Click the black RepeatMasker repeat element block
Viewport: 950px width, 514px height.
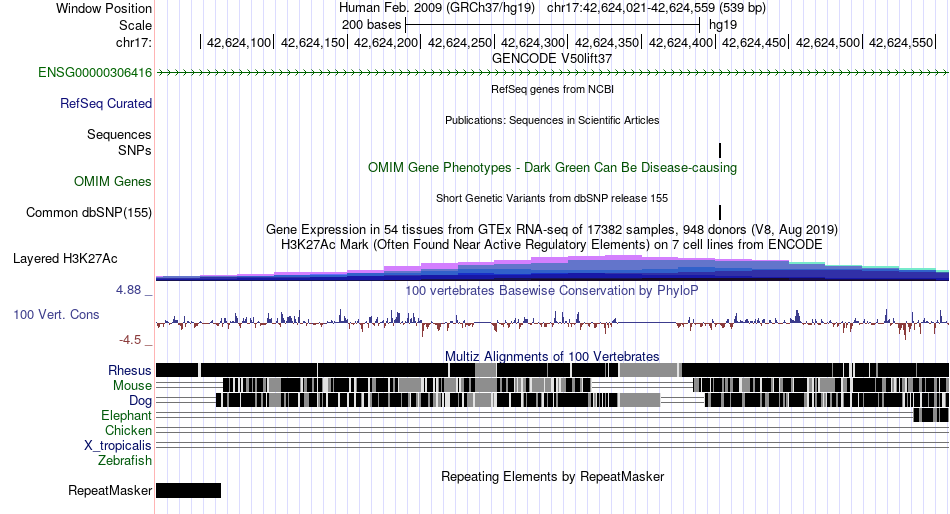[188, 490]
